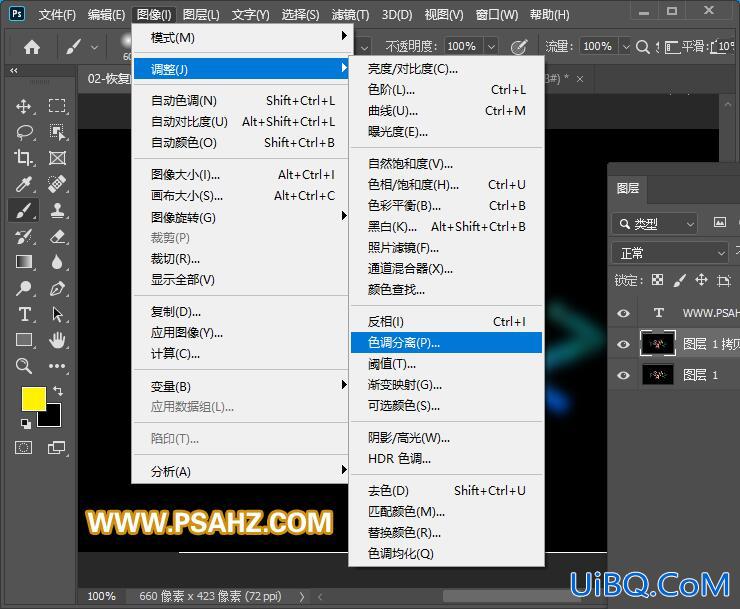The width and height of the screenshot is (740, 609).
Task: Select the Zoom tool
Action: tap(24, 366)
